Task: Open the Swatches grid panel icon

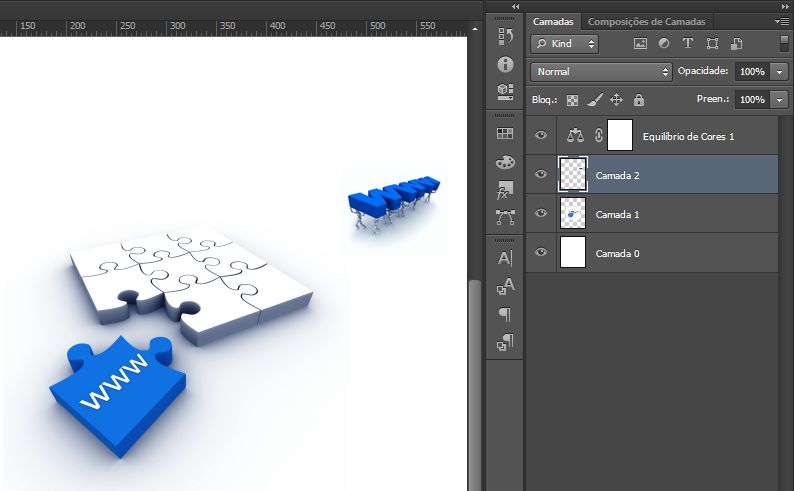Action: pyautogui.click(x=505, y=133)
